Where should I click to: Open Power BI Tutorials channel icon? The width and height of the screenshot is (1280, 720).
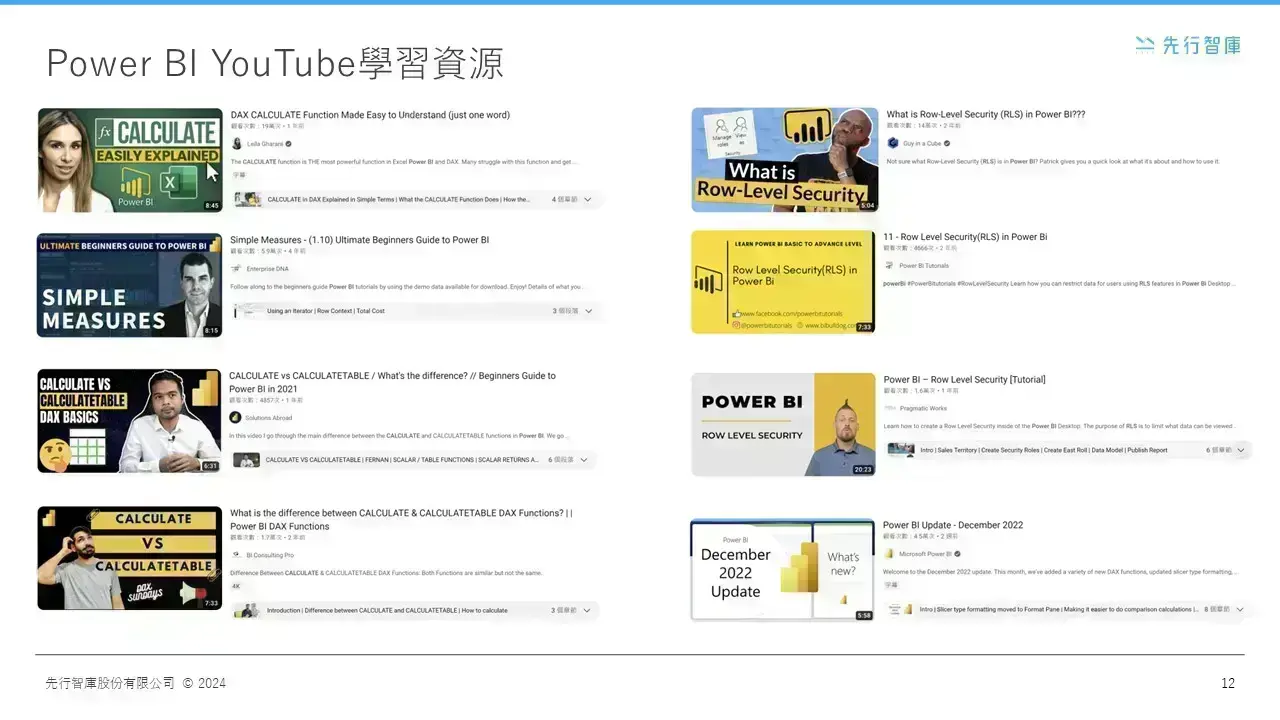point(889,265)
